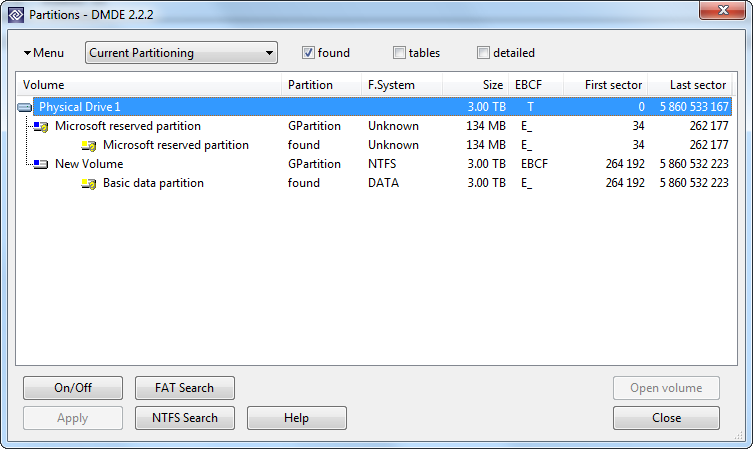
Task: Click the NTFS file system cell
Action: pyautogui.click(x=382, y=164)
